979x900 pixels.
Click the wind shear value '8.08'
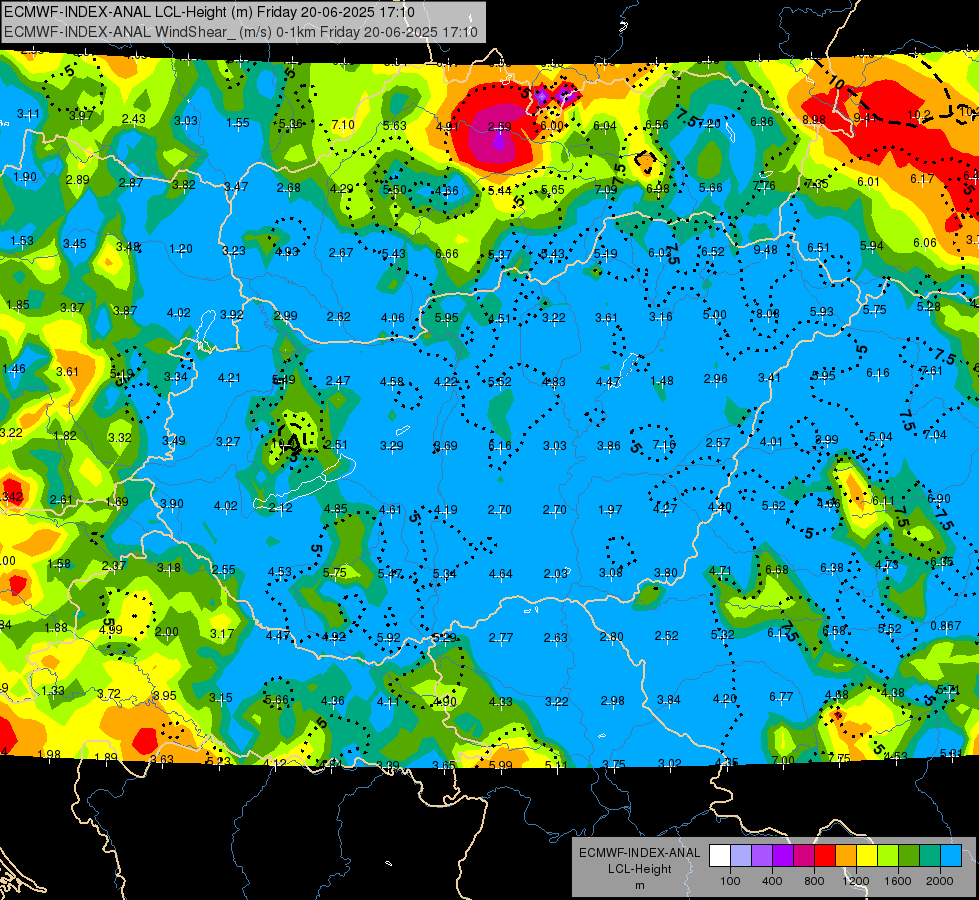767,314
